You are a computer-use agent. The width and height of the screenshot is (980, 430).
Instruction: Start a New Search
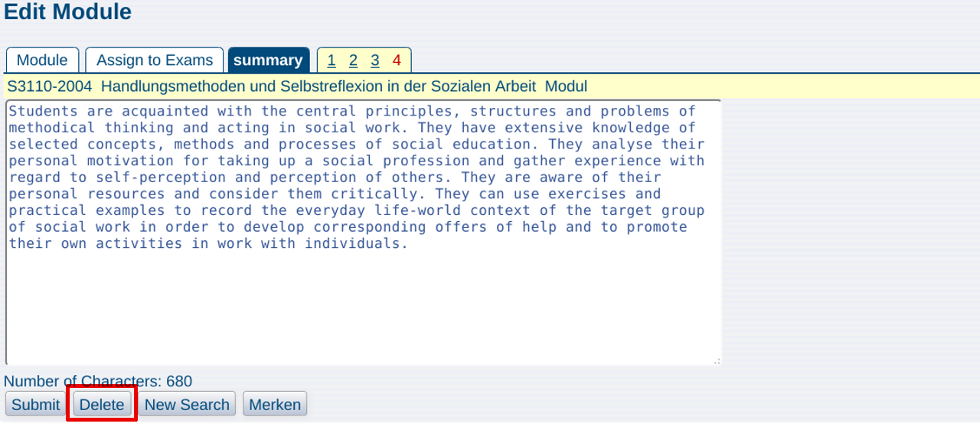tap(187, 404)
